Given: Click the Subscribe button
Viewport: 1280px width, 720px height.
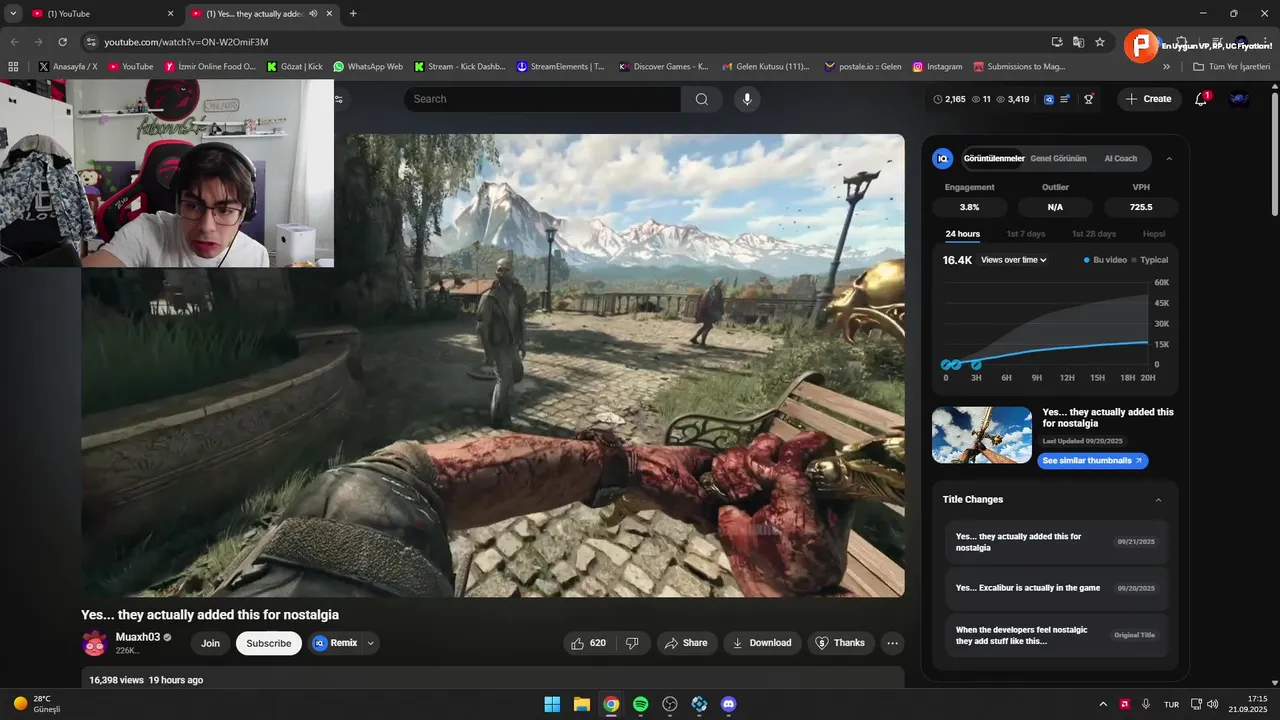Looking at the screenshot, I should point(269,643).
